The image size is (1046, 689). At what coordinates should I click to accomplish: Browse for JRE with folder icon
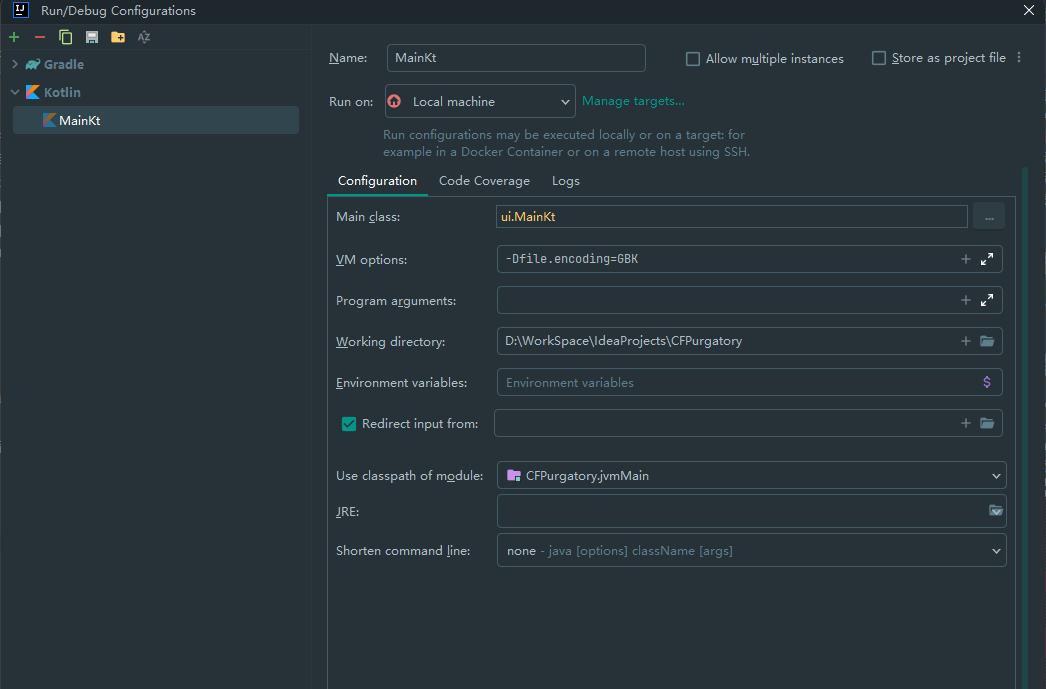tap(995, 511)
